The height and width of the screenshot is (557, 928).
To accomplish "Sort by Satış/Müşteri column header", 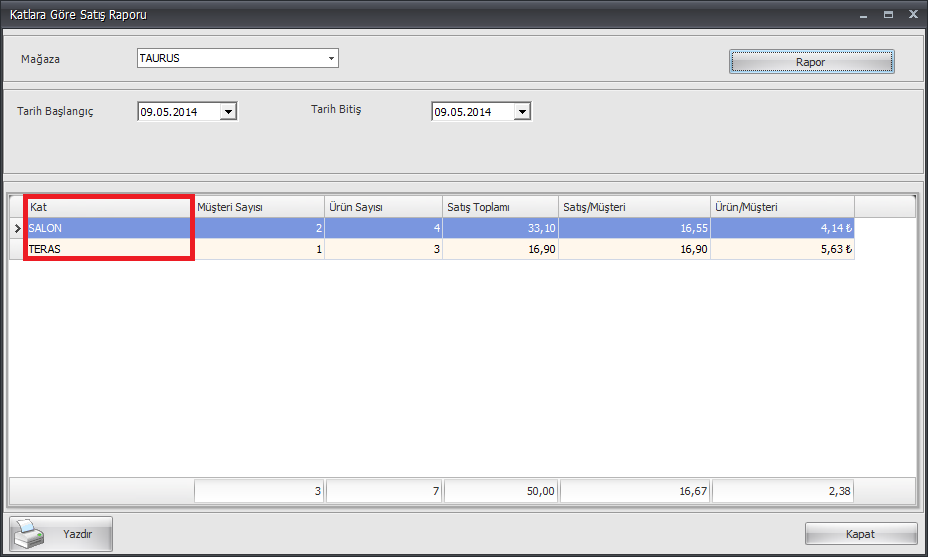I will point(634,207).
